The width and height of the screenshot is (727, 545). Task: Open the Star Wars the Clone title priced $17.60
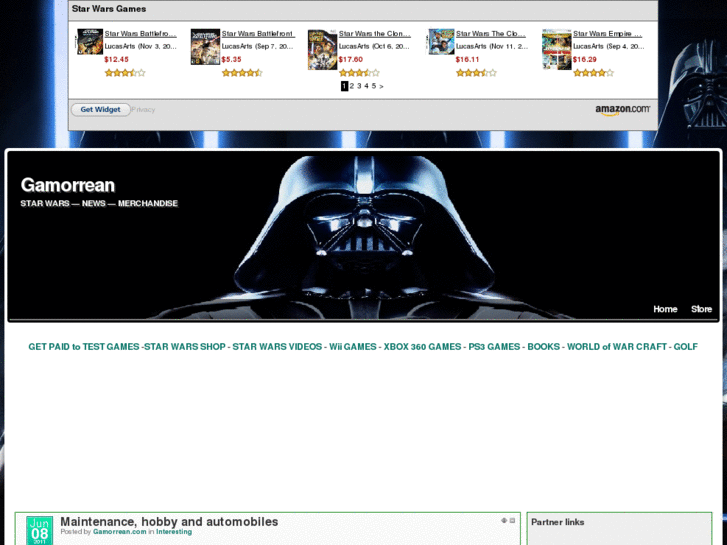(375, 34)
